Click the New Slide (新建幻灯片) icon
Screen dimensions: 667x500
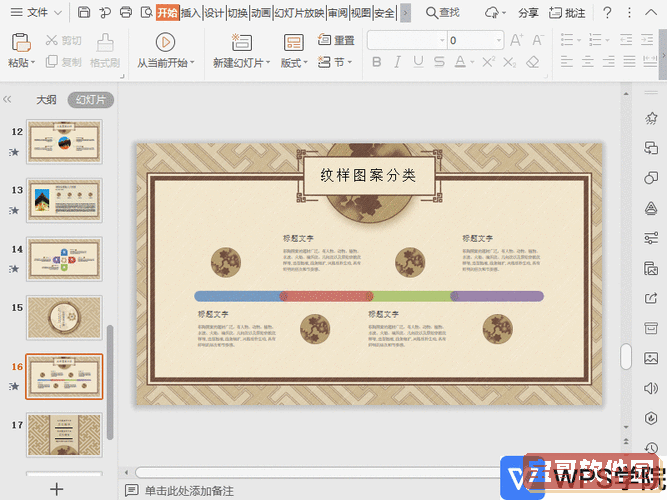click(x=242, y=43)
